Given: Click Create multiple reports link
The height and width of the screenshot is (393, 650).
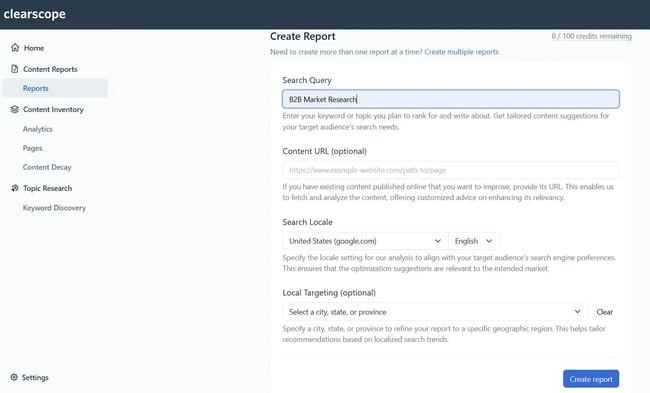Looking at the screenshot, I should 461,52.
